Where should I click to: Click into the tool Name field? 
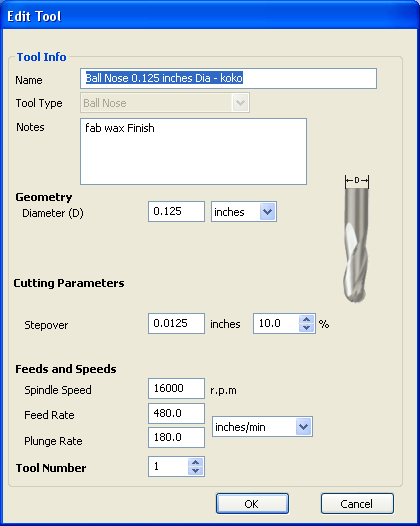coord(228,78)
